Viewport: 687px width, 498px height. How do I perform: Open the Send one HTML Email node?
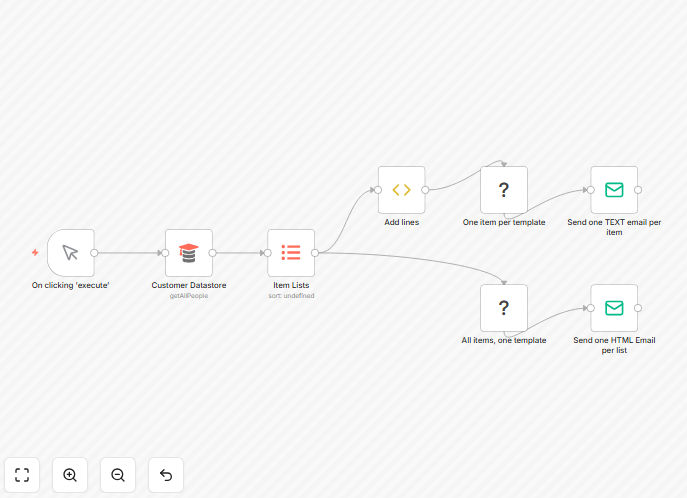(x=614, y=308)
